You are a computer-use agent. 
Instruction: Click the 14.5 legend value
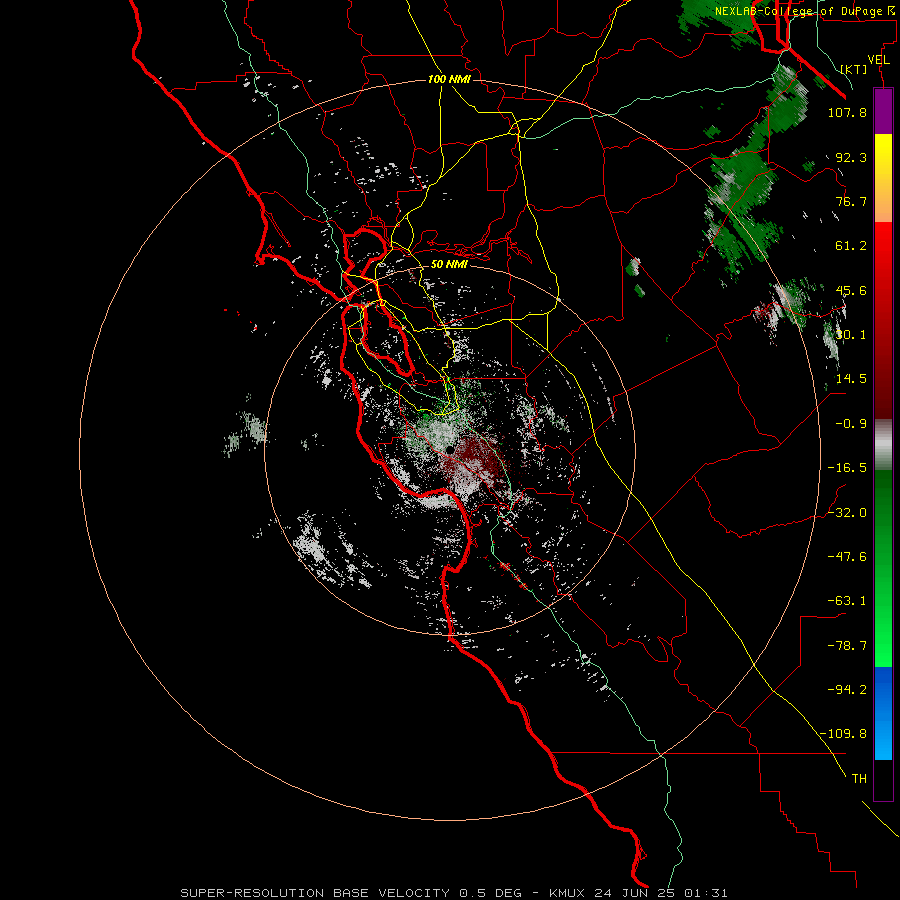[851, 379]
